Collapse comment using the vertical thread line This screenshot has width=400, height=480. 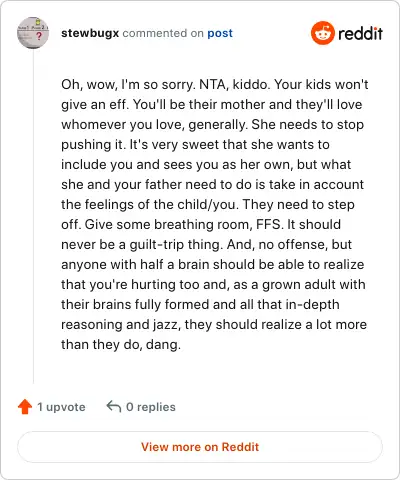(33, 217)
